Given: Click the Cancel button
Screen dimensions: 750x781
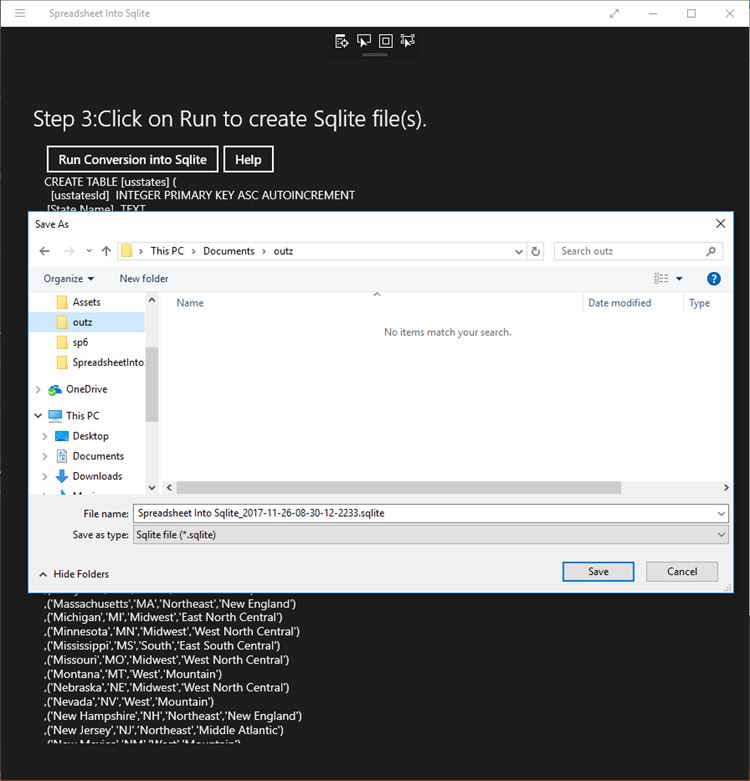Looking at the screenshot, I should (682, 571).
